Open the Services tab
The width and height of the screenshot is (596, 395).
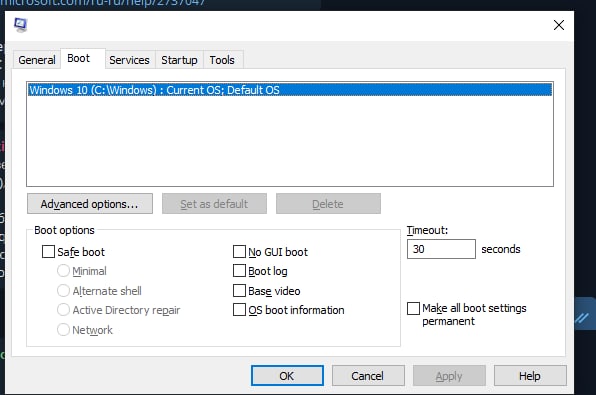(130, 60)
